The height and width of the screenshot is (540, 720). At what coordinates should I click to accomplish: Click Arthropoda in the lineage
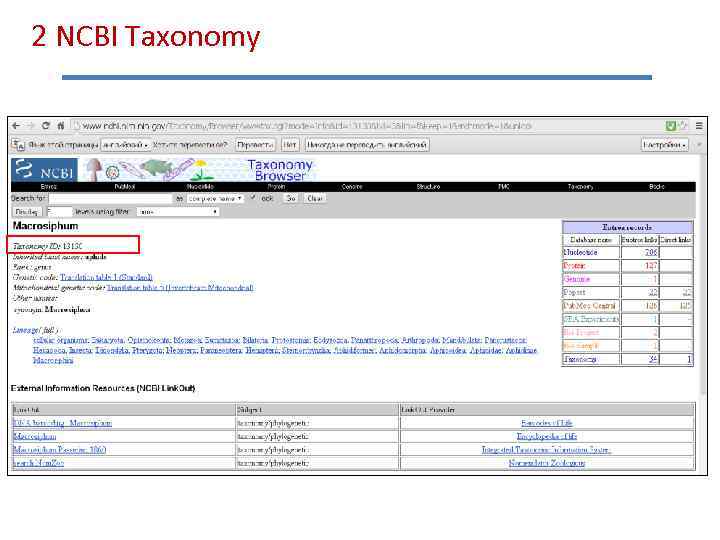pos(420,340)
